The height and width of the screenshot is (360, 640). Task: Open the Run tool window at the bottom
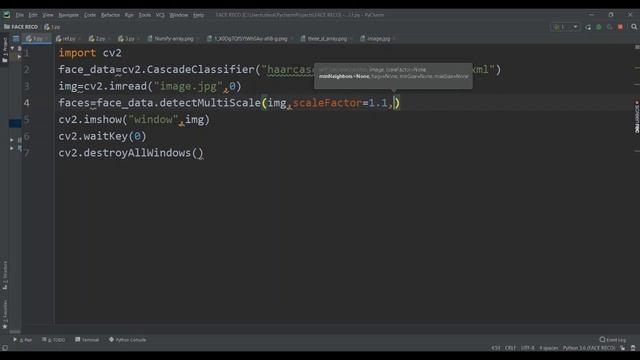pos(23,340)
